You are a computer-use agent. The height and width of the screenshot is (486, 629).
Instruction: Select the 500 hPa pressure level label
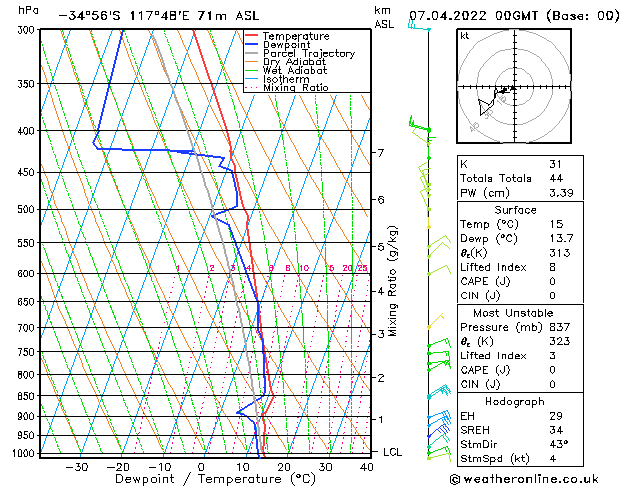pyautogui.click(x=28, y=210)
